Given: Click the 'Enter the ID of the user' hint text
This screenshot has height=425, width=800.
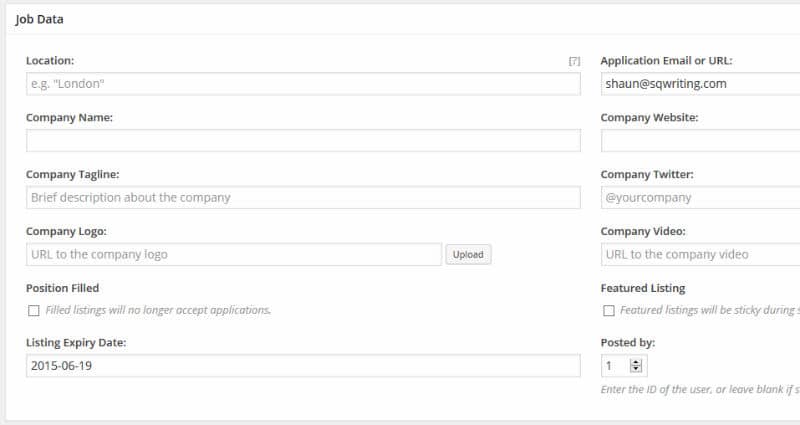Looking at the screenshot, I should coord(700,389).
